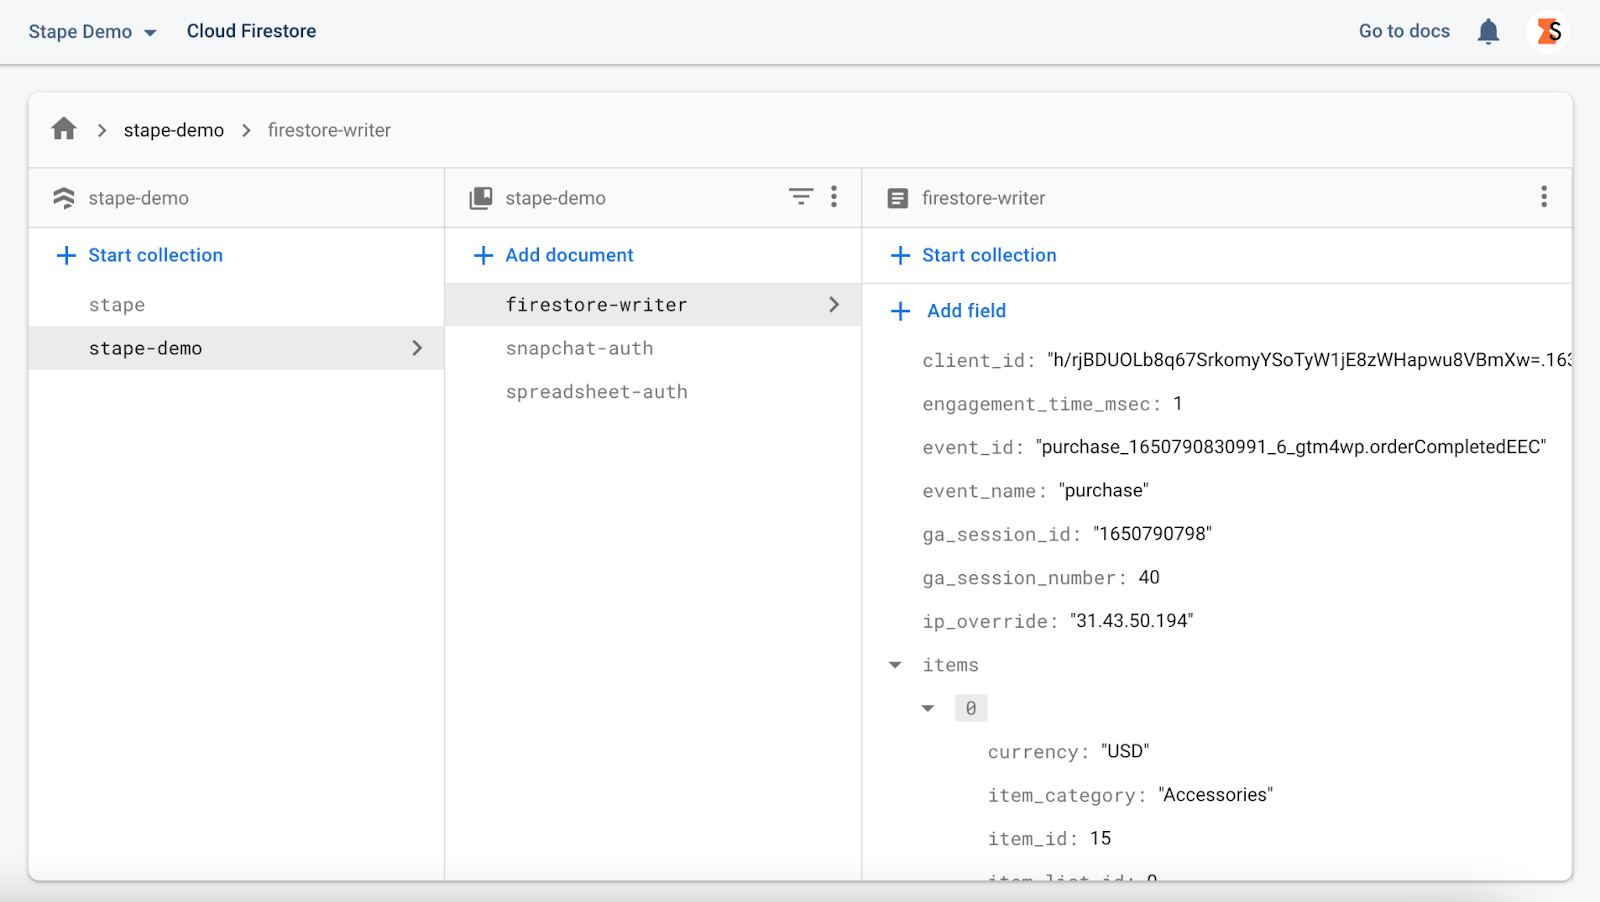Viewport: 1600px width, 902px height.
Task: Click the 0 index badge
Action: 971,708
